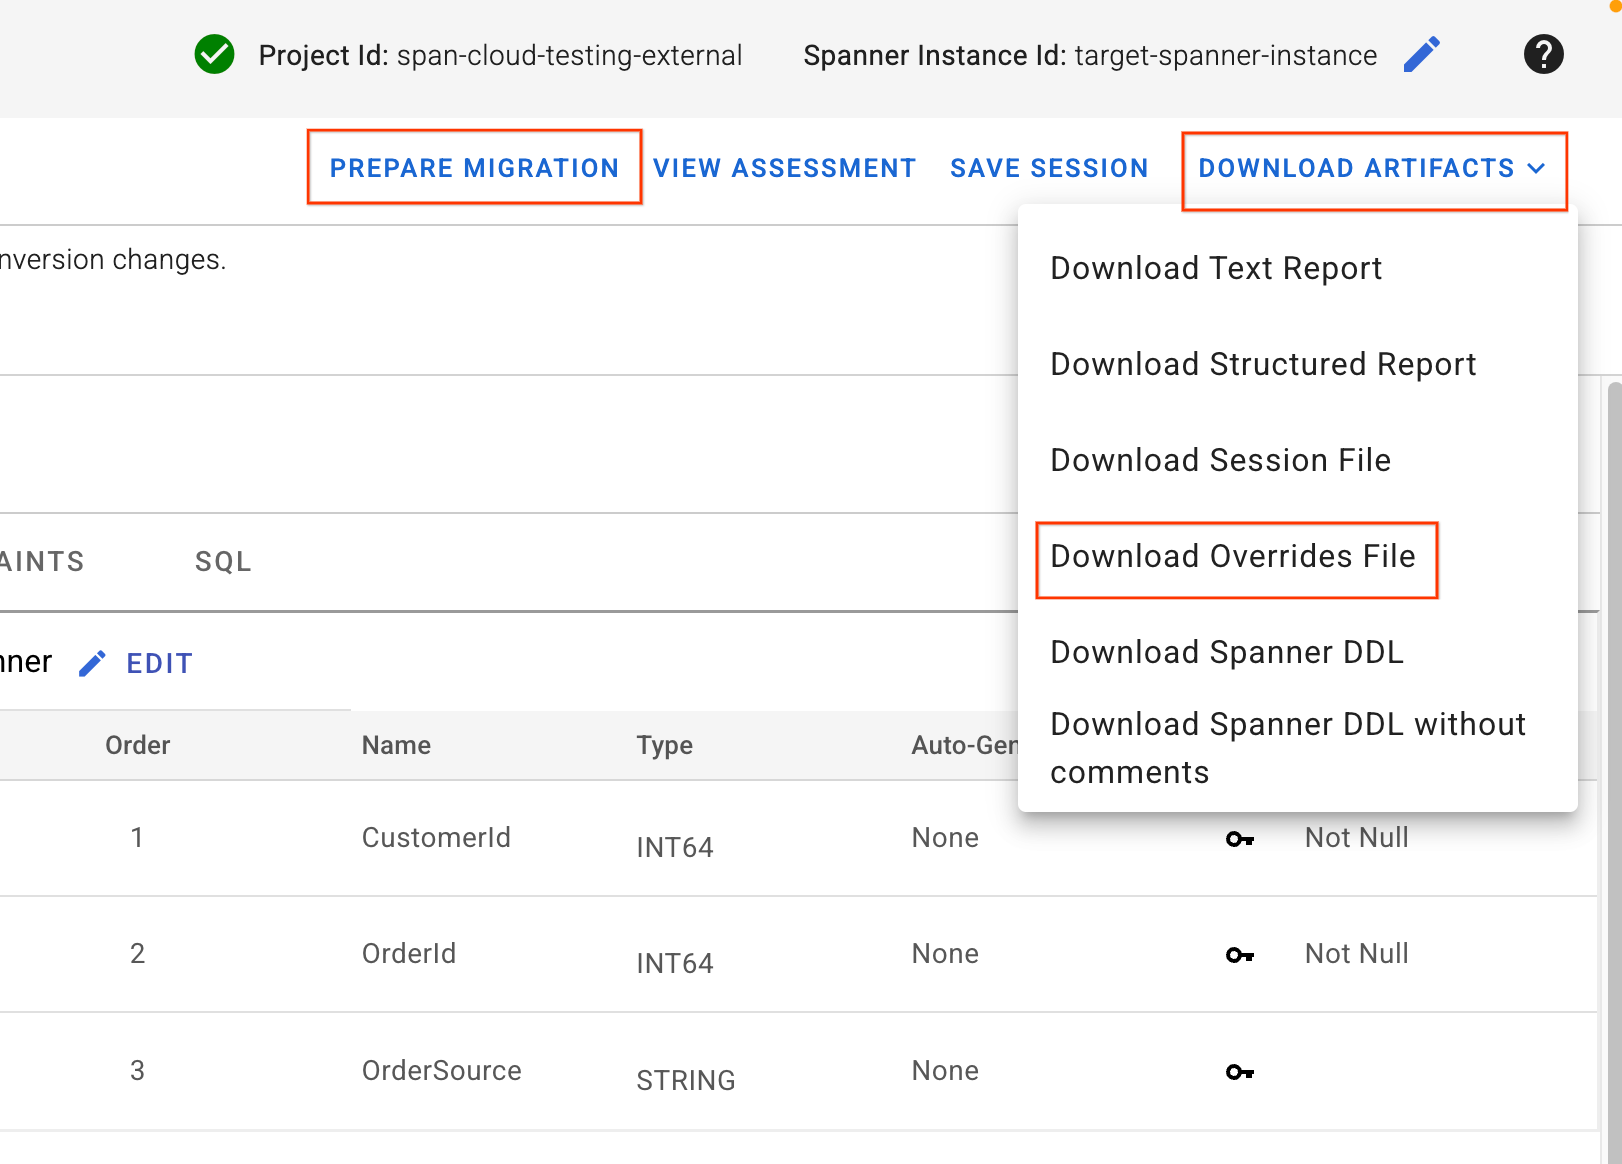
Task: Select Download Text Report
Action: point(1215,268)
